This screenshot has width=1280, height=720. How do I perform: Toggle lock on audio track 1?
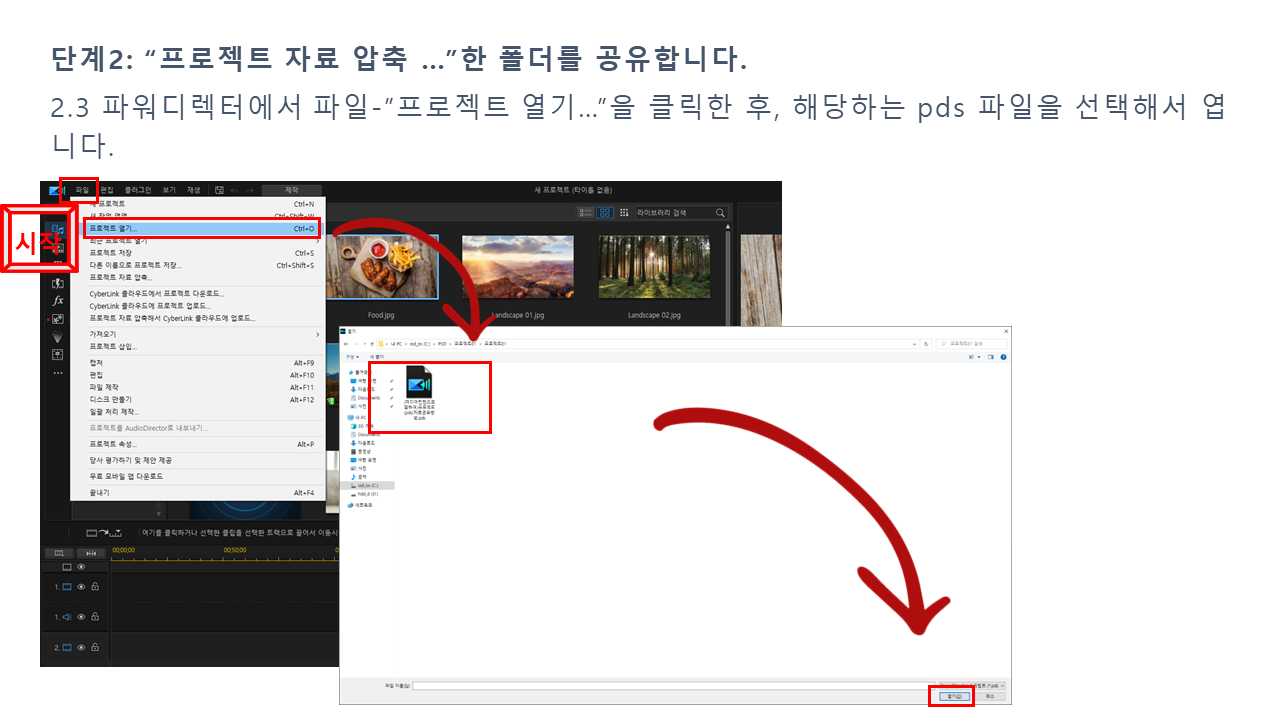(95, 617)
